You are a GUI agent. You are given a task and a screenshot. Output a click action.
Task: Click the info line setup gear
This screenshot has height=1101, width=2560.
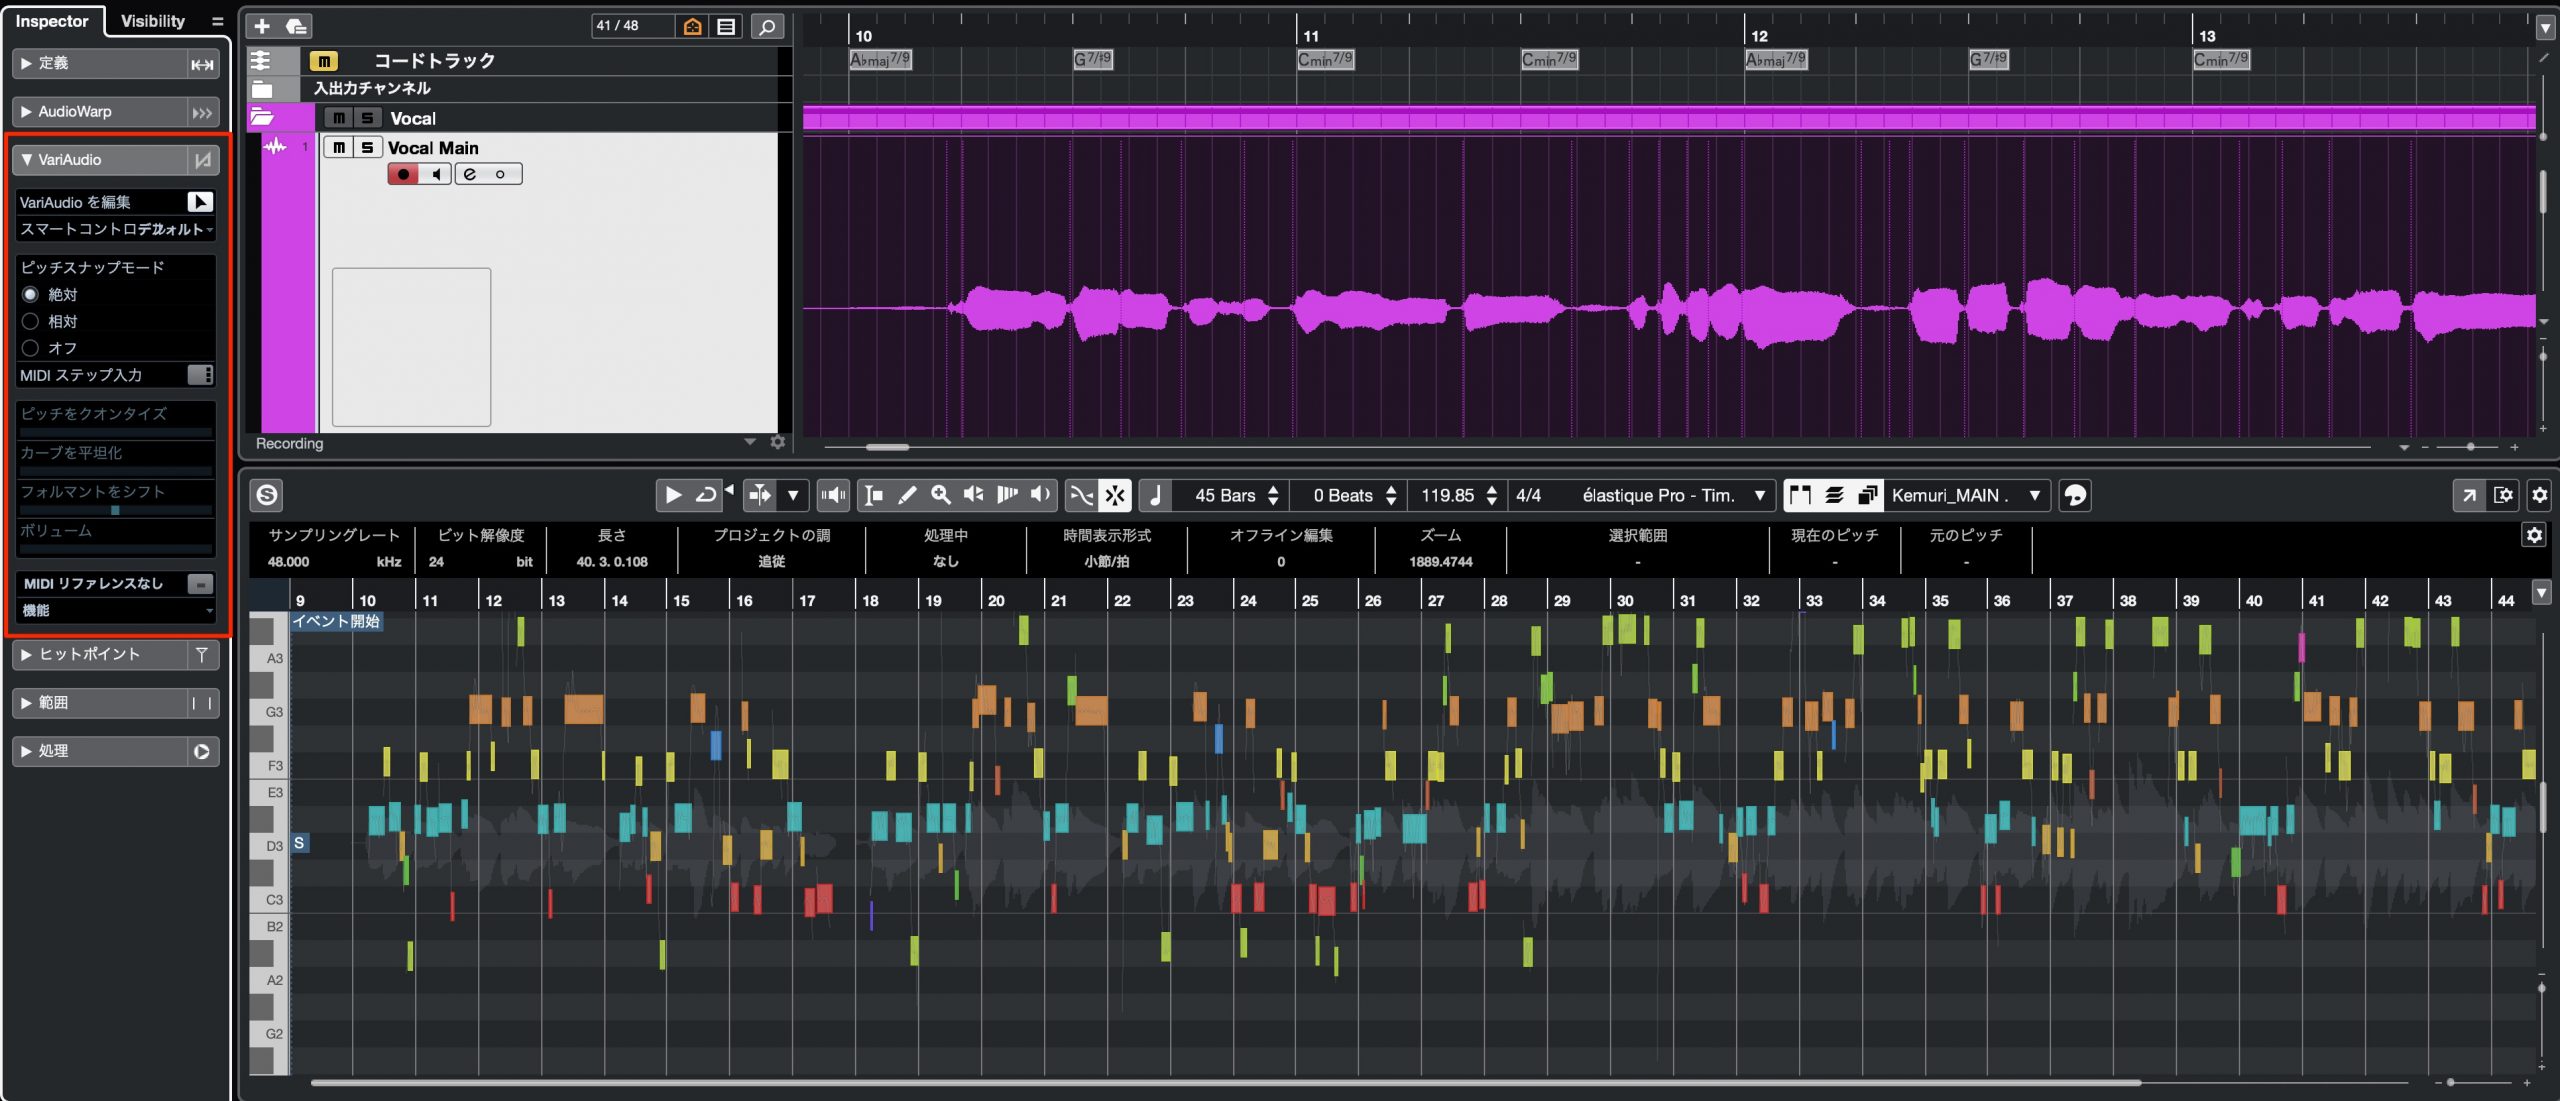tap(2534, 535)
